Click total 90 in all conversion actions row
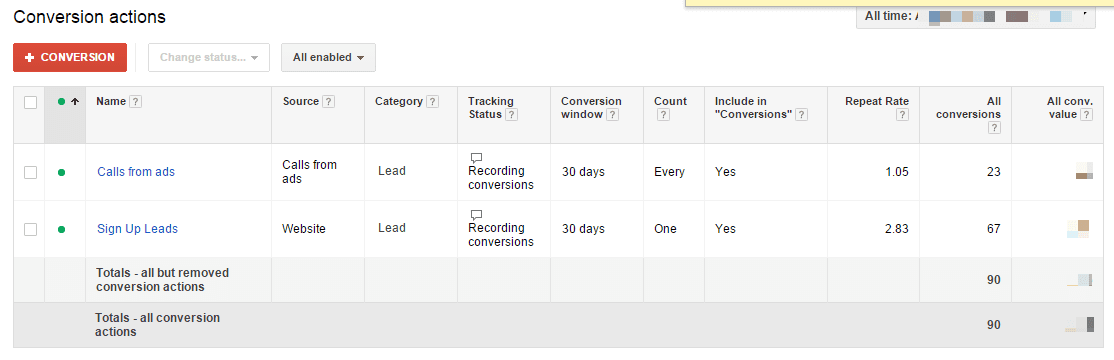This screenshot has width=1114, height=360. [994, 324]
